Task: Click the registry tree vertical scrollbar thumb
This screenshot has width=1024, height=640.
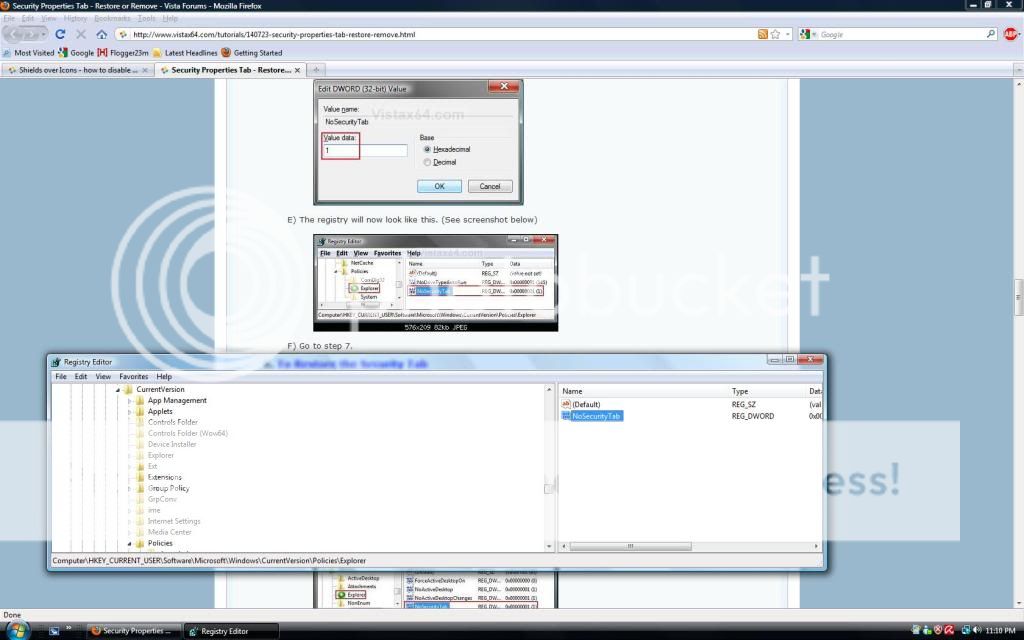Action: tap(548, 488)
